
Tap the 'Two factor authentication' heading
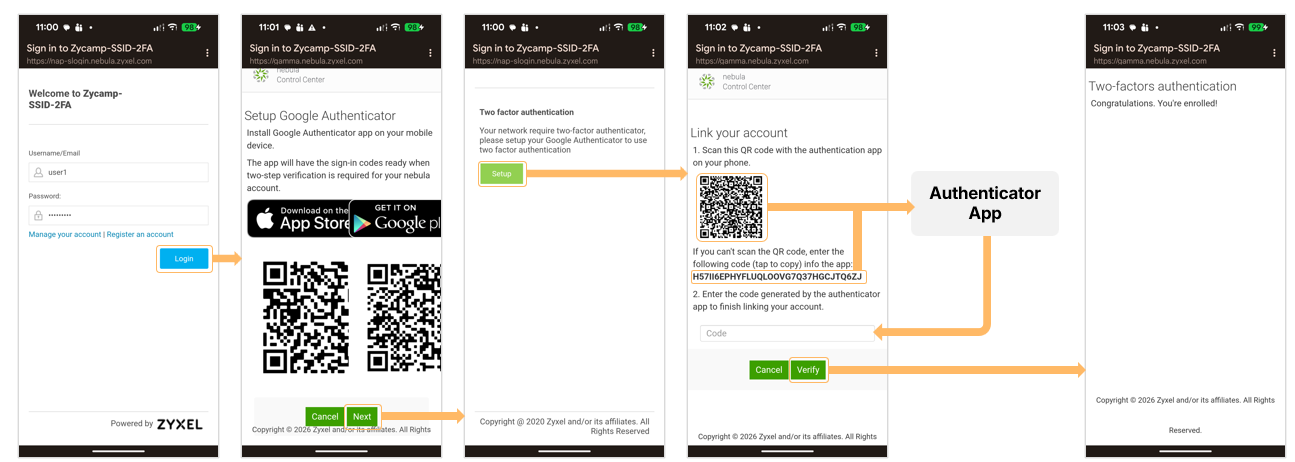click(x=527, y=112)
